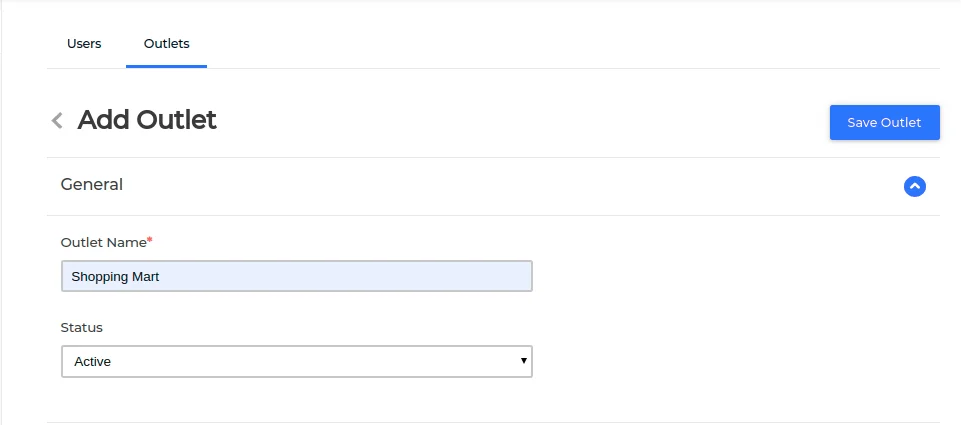961x425 pixels.
Task: Click the General section title text
Action: 91,185
